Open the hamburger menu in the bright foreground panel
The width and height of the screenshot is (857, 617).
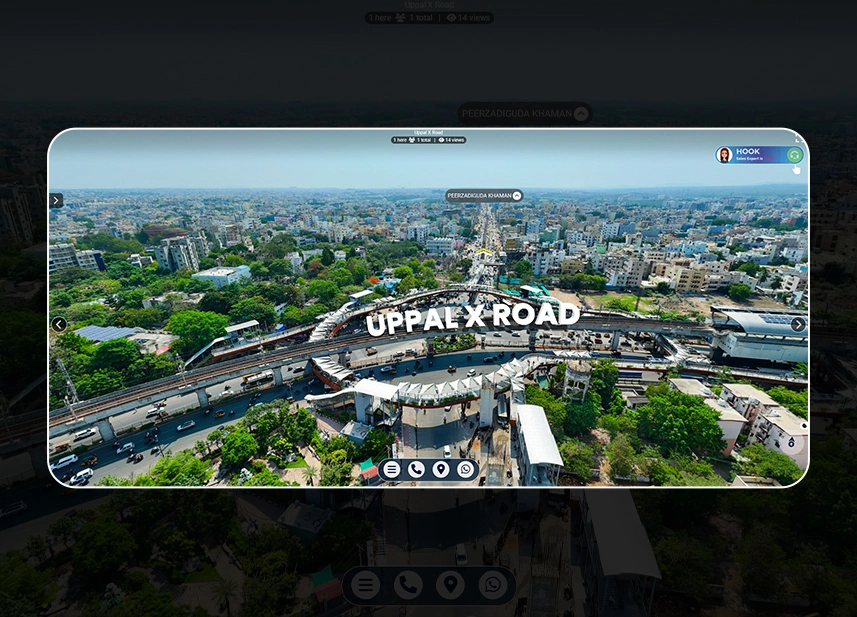[x=392, y=470]
